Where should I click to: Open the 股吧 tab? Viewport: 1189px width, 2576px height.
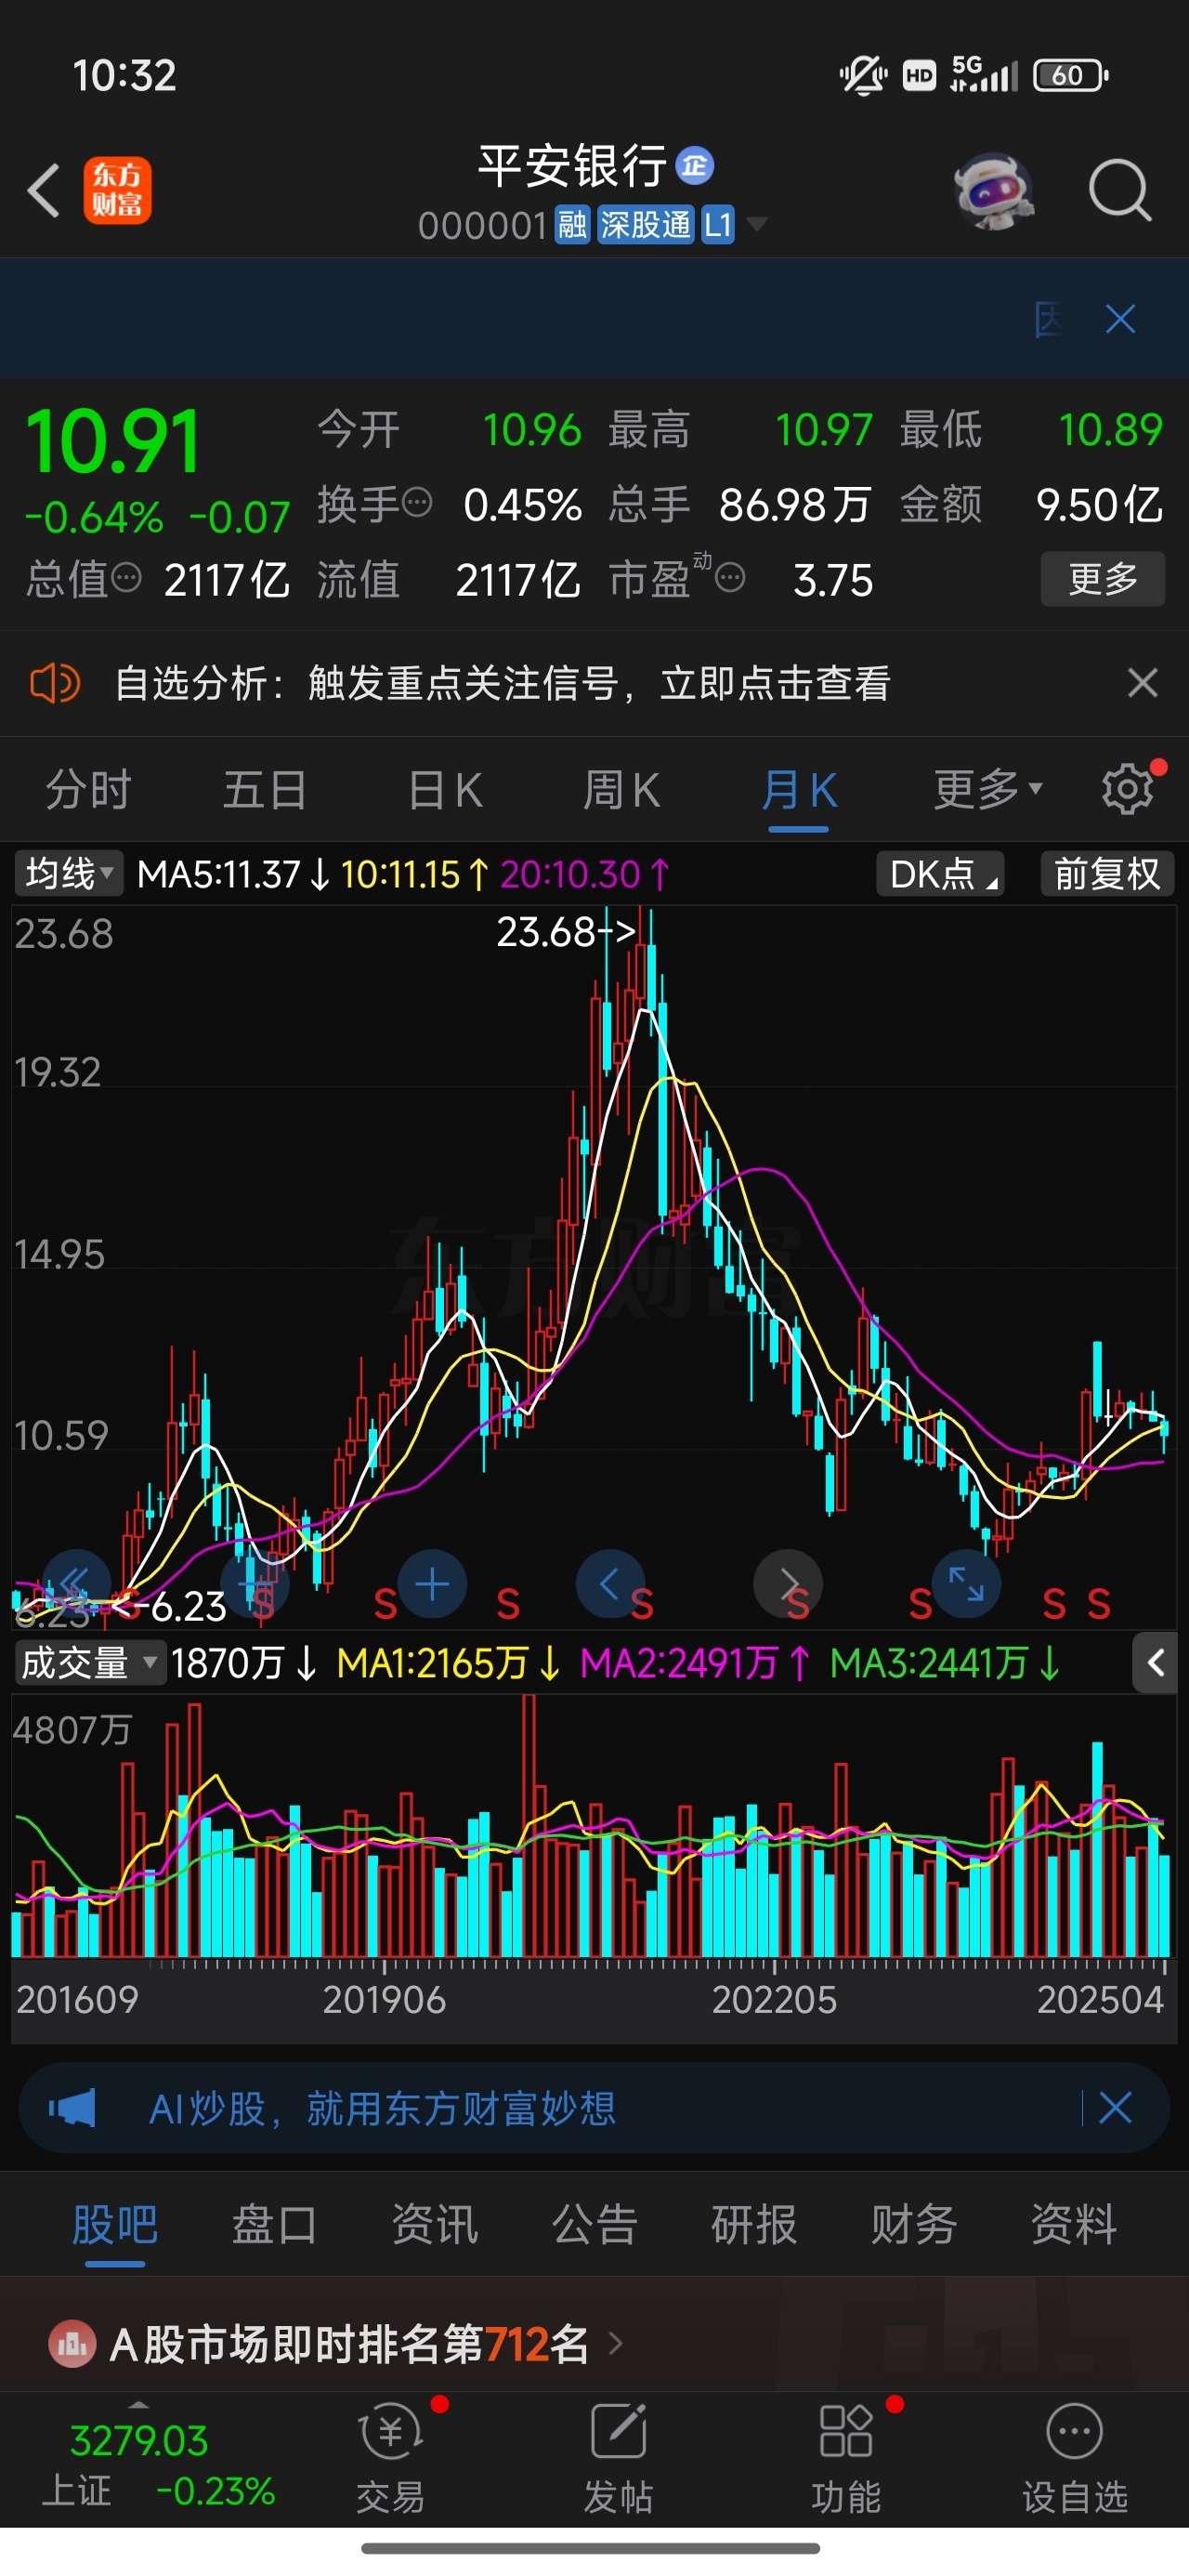click(115, 2224)
